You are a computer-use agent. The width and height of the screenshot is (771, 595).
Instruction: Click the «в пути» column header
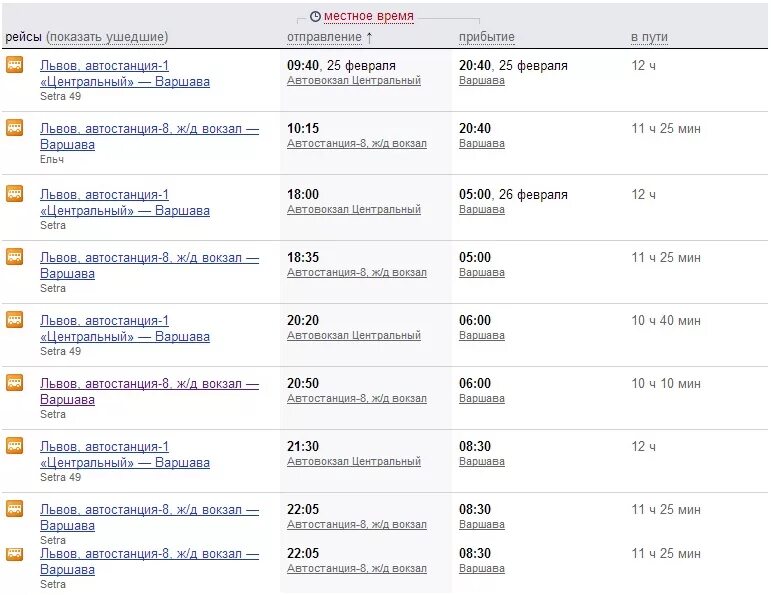pyautogui.click(x=649, y=37)
